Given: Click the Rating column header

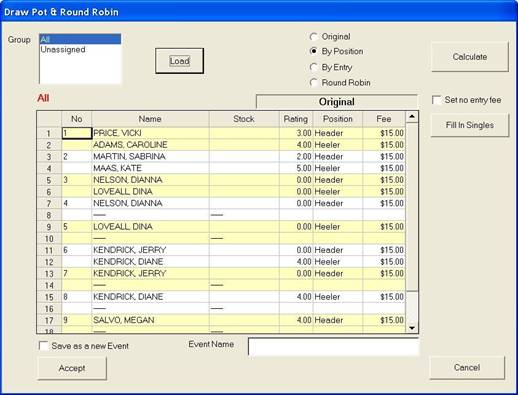Looking at the screenshot, I should tap(296, 119).
